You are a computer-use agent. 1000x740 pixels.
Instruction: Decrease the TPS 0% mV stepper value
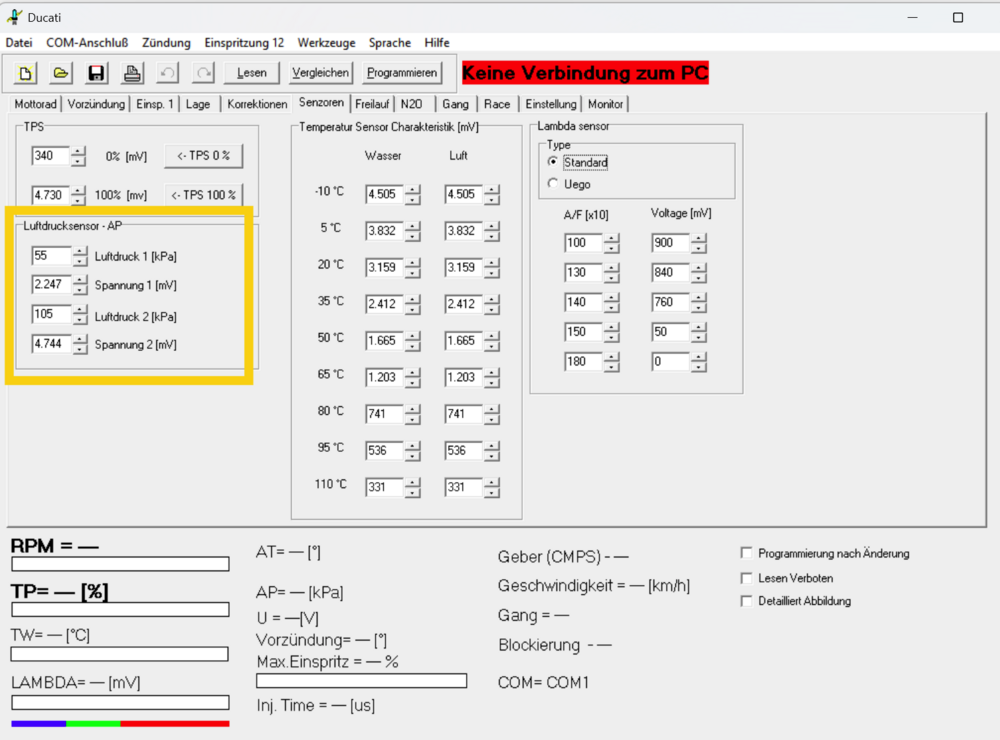78,161
